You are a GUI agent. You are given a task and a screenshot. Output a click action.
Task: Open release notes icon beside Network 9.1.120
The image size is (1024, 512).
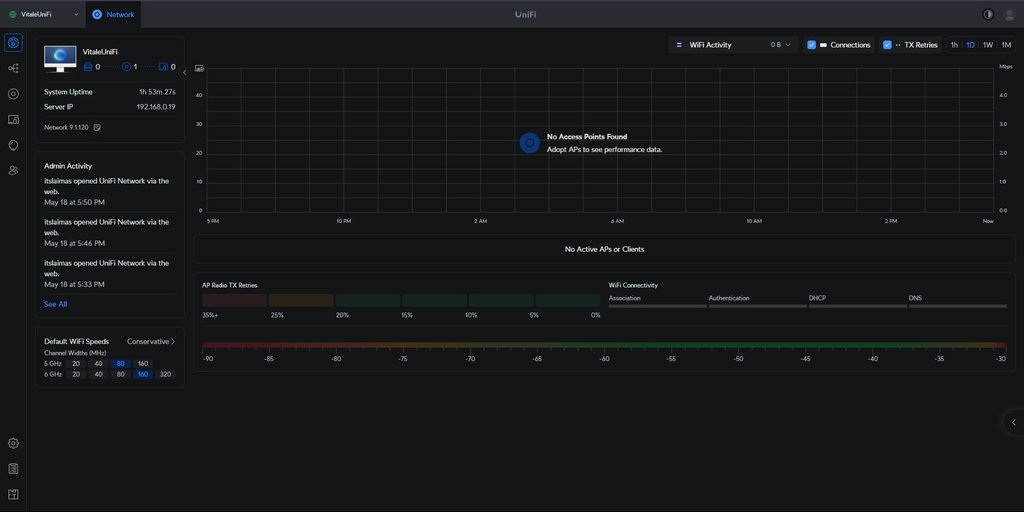(97, 127)
